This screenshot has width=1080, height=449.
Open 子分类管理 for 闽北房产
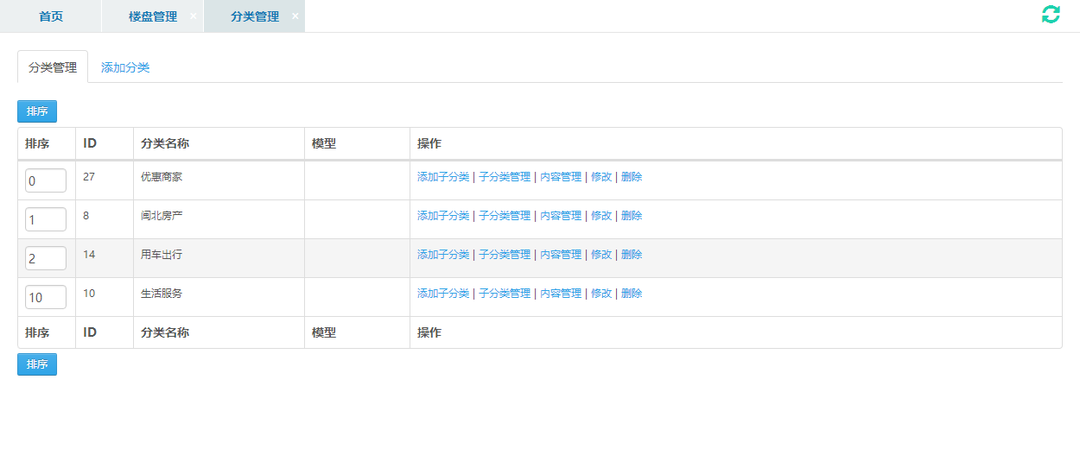click(505, 216)
